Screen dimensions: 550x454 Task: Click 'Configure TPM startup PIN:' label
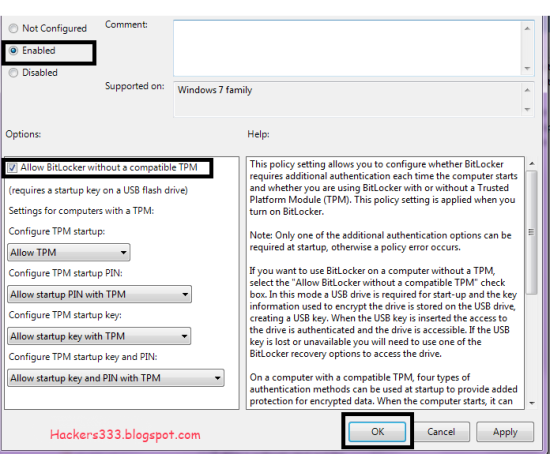[66, 273]
